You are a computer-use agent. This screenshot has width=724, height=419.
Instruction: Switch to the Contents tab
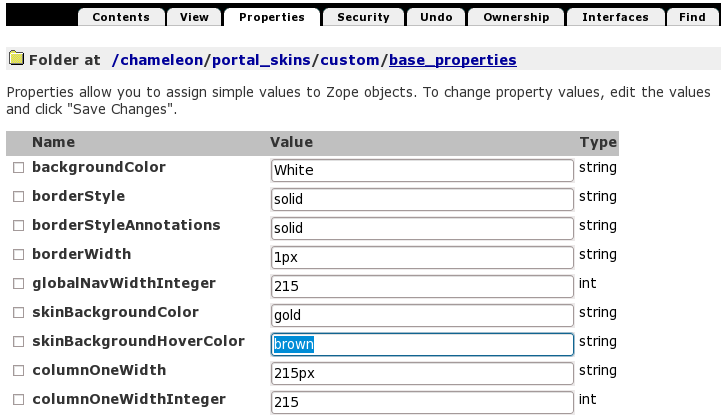(120, 17)
